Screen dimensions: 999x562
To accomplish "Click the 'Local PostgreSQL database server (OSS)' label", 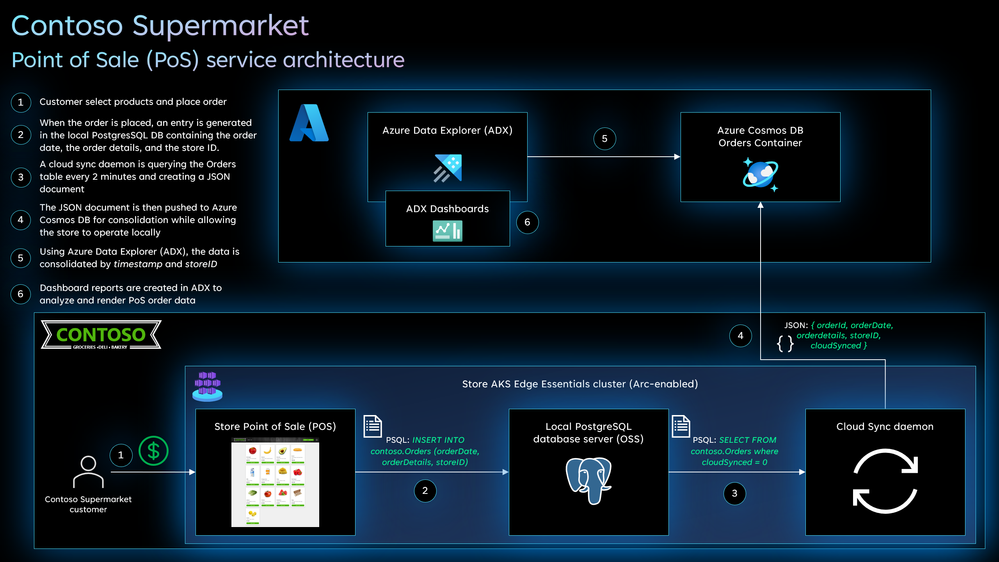I will (x=589, y=433).
